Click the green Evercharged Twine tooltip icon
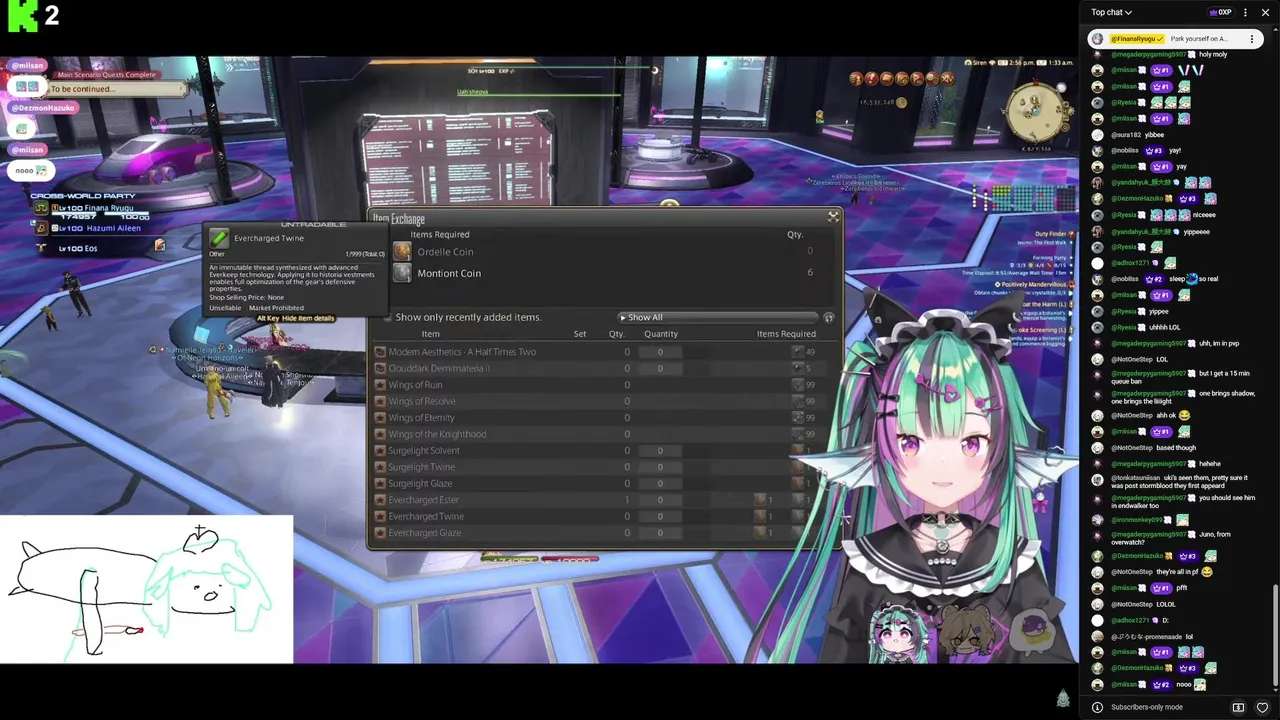 (x=218, y=239)
